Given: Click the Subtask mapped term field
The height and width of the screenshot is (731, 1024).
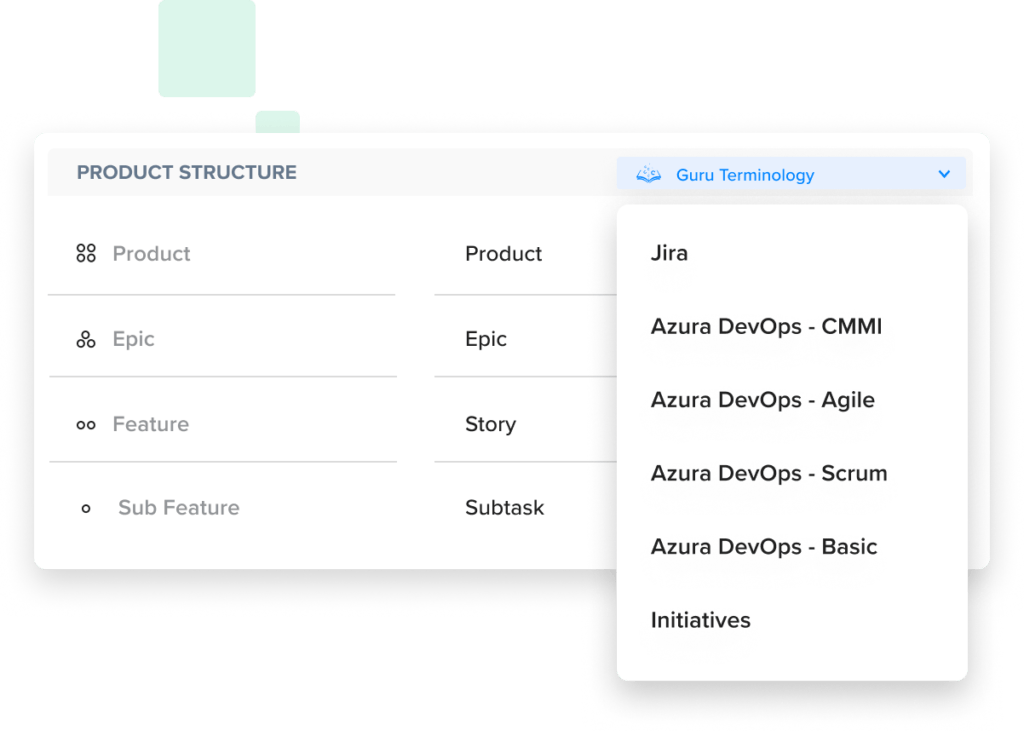Looking at the screenshot, I should coord(525,508).
